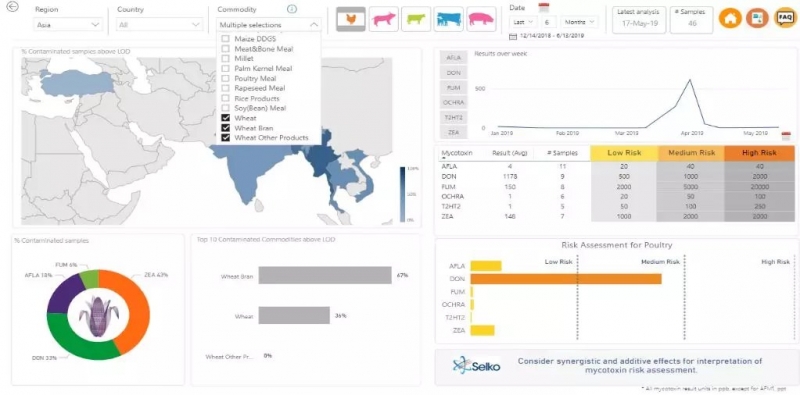Click the High Risk column header
The width and height of the screenshot is (800, 395).
(759, 153)
